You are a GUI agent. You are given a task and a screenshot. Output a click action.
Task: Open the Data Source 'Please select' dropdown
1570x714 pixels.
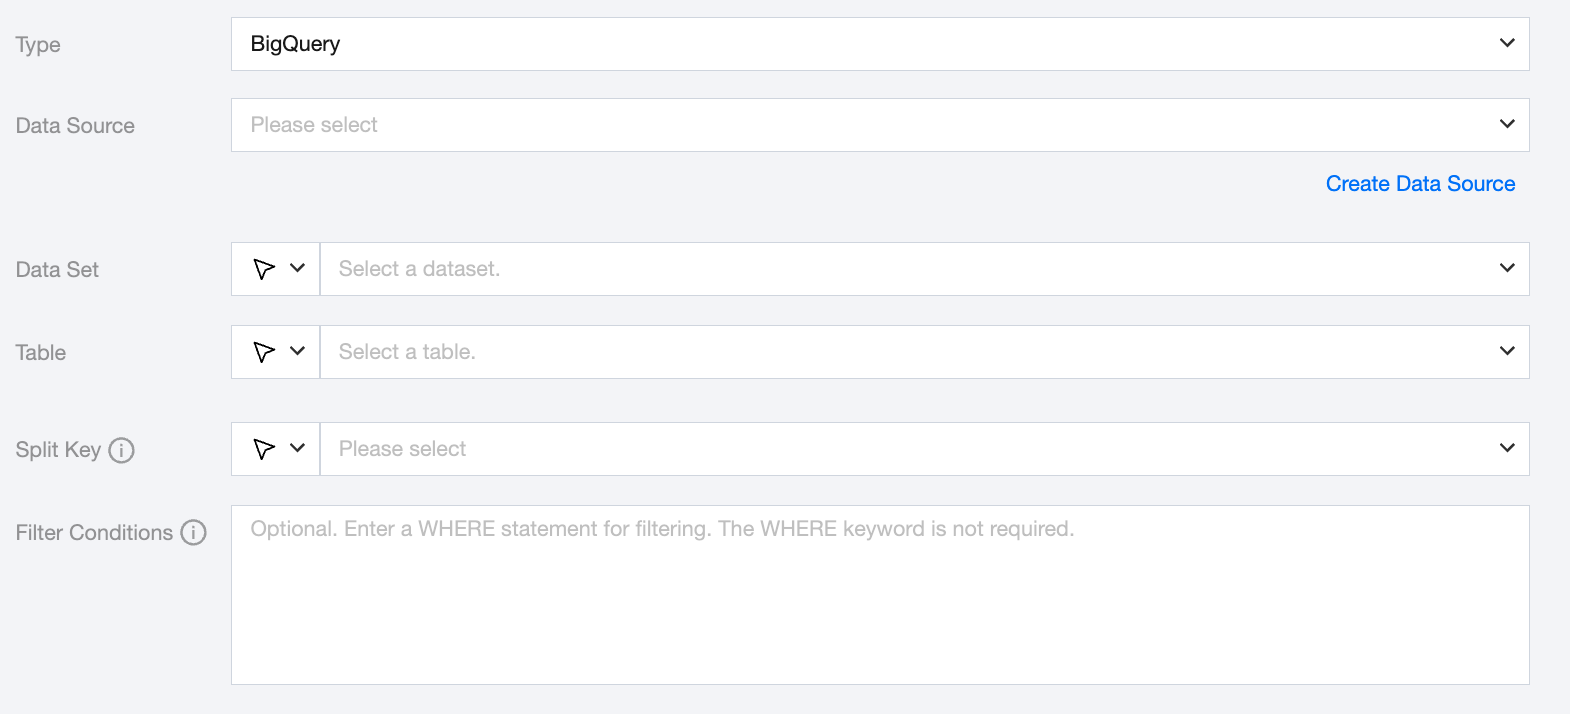[x=860, y=125]
